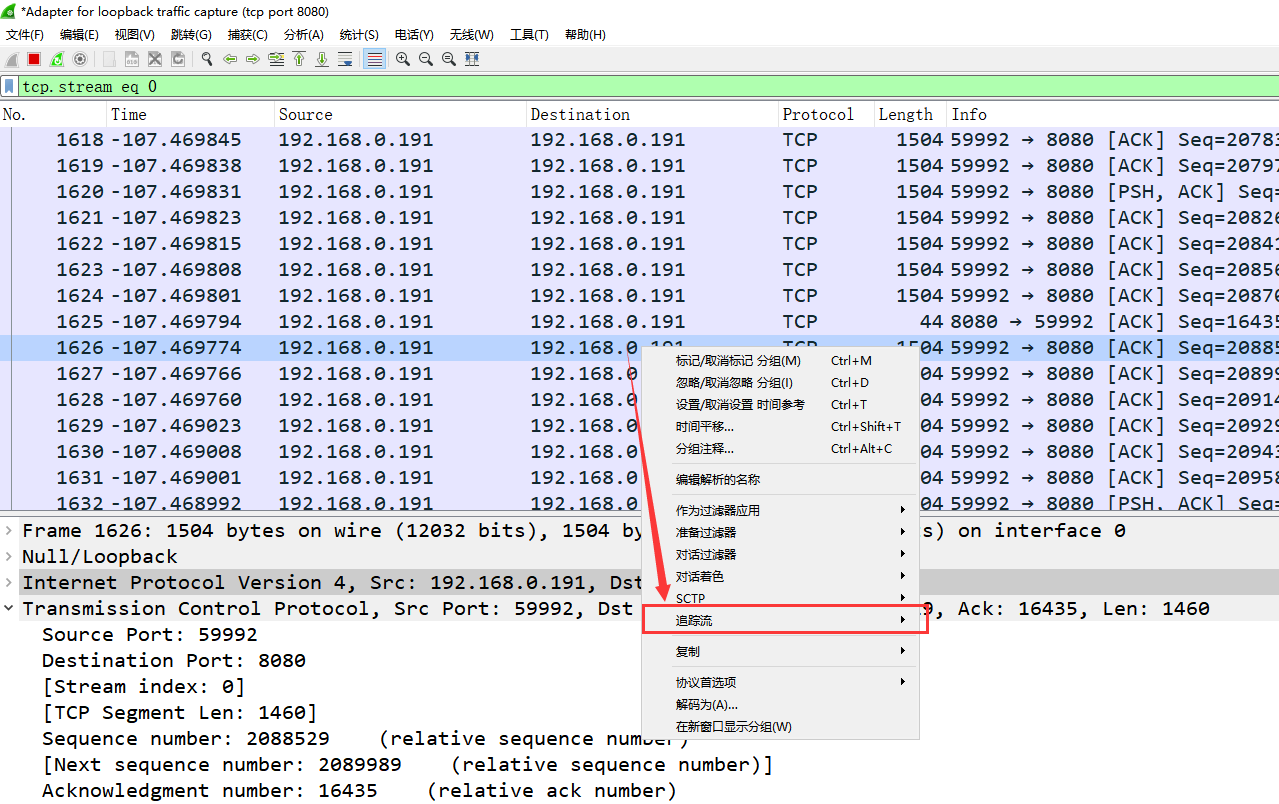Go to previous packet using back arrow
The width and height of the screenshot is (1279, 804).
coord(231,58)
